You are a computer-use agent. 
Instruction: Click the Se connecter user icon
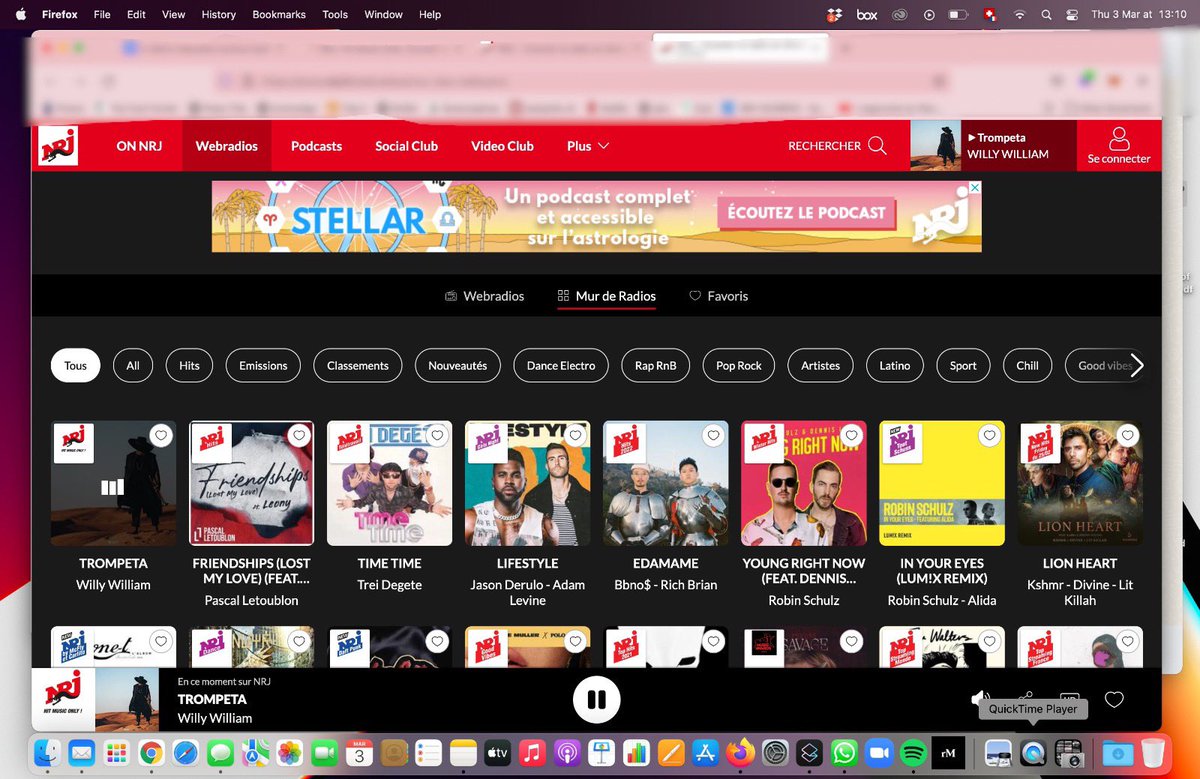tap(1119, 138)
